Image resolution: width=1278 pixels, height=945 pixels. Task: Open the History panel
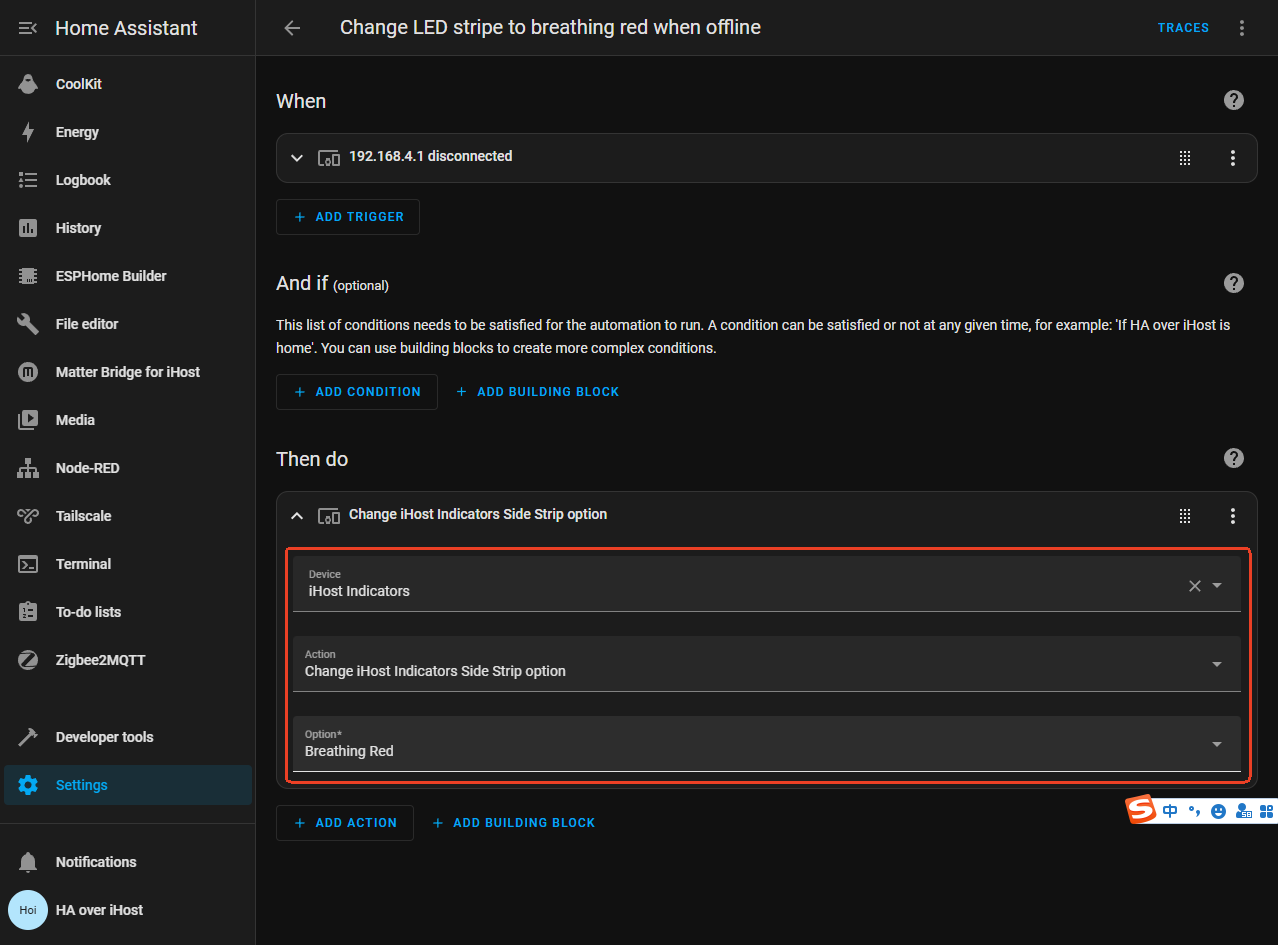click(x=128, y=228)
